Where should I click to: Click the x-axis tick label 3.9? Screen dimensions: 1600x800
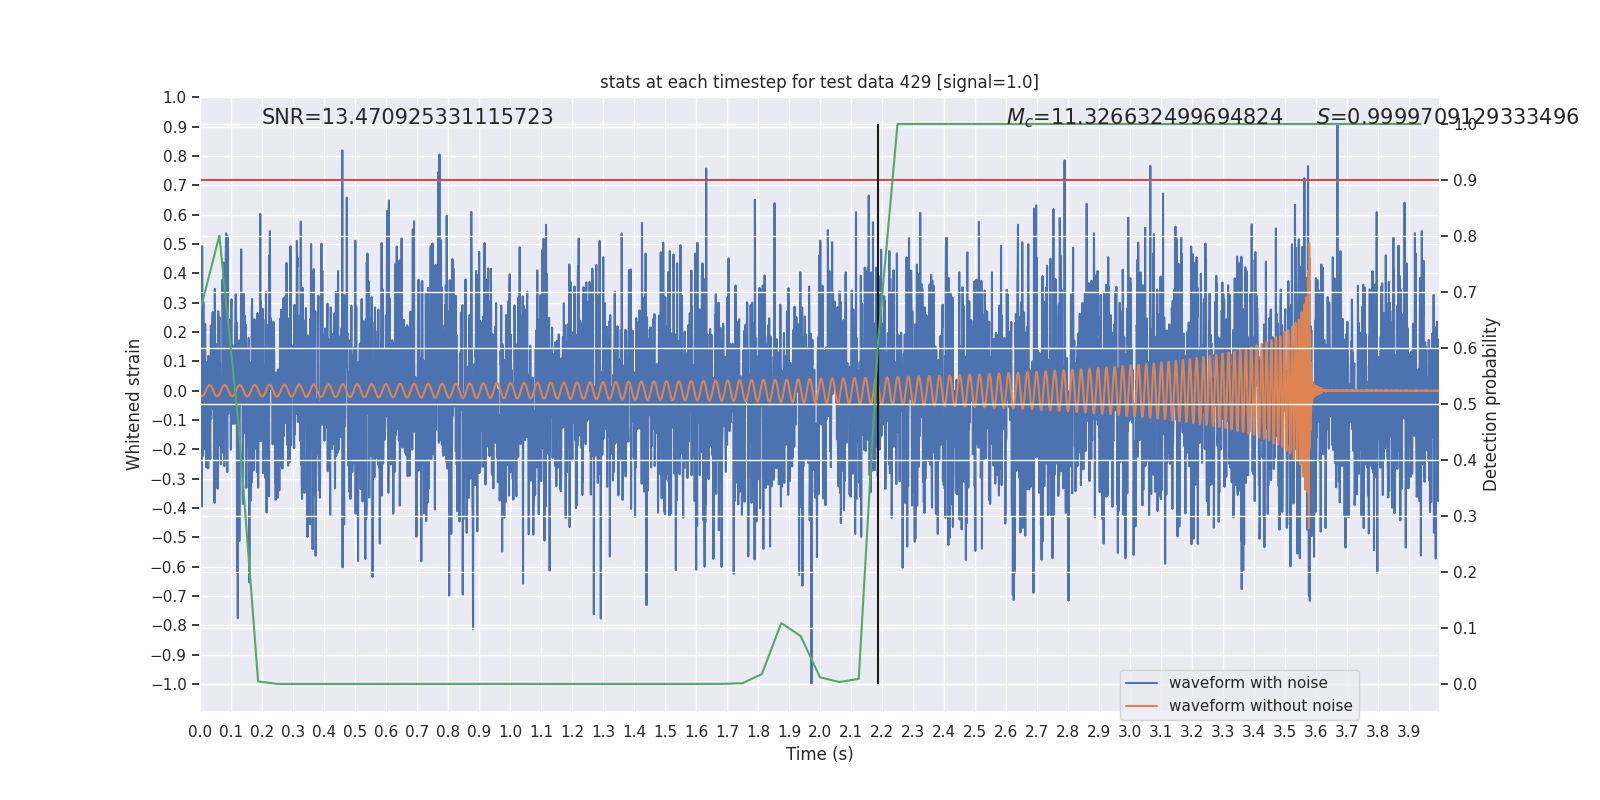click(x=1408, y=732)
